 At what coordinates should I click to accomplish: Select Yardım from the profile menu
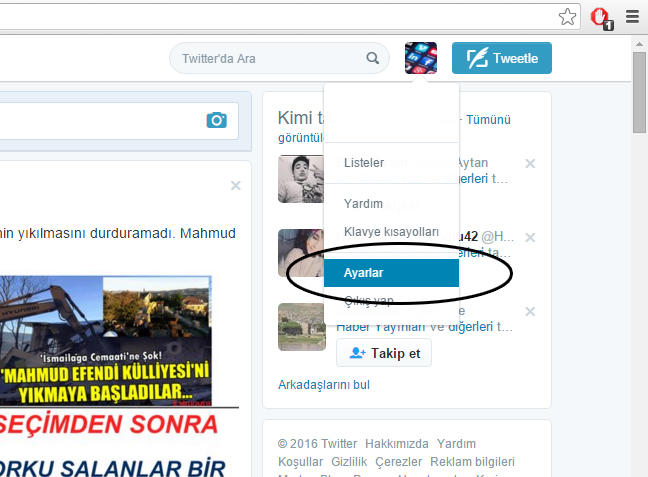pos(391,204)
